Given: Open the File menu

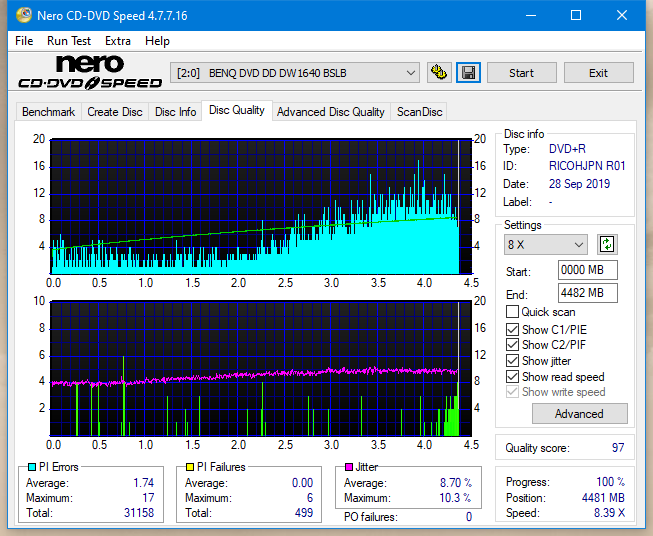Looking at the screenshot, I should point(24,41).
